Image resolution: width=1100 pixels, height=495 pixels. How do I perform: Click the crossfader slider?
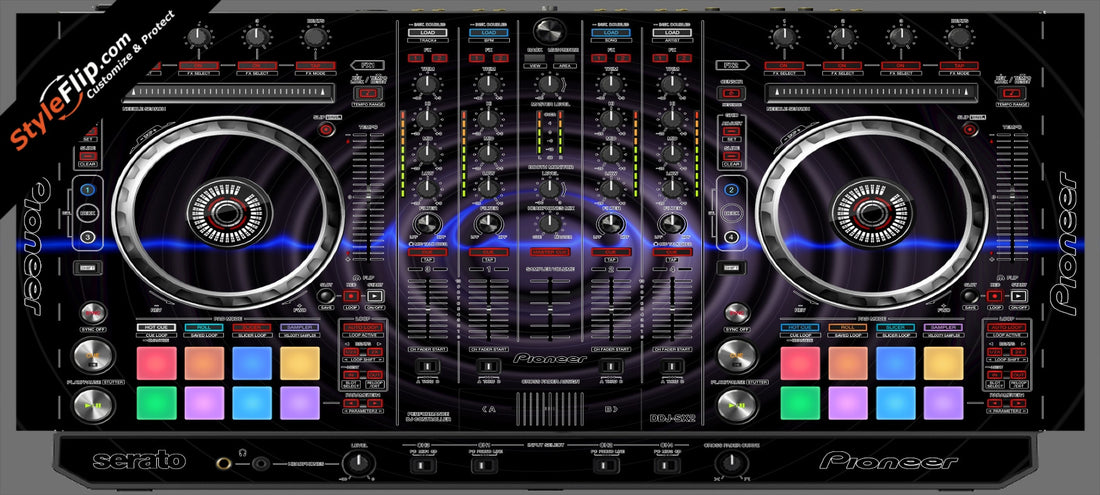(549, 409)
